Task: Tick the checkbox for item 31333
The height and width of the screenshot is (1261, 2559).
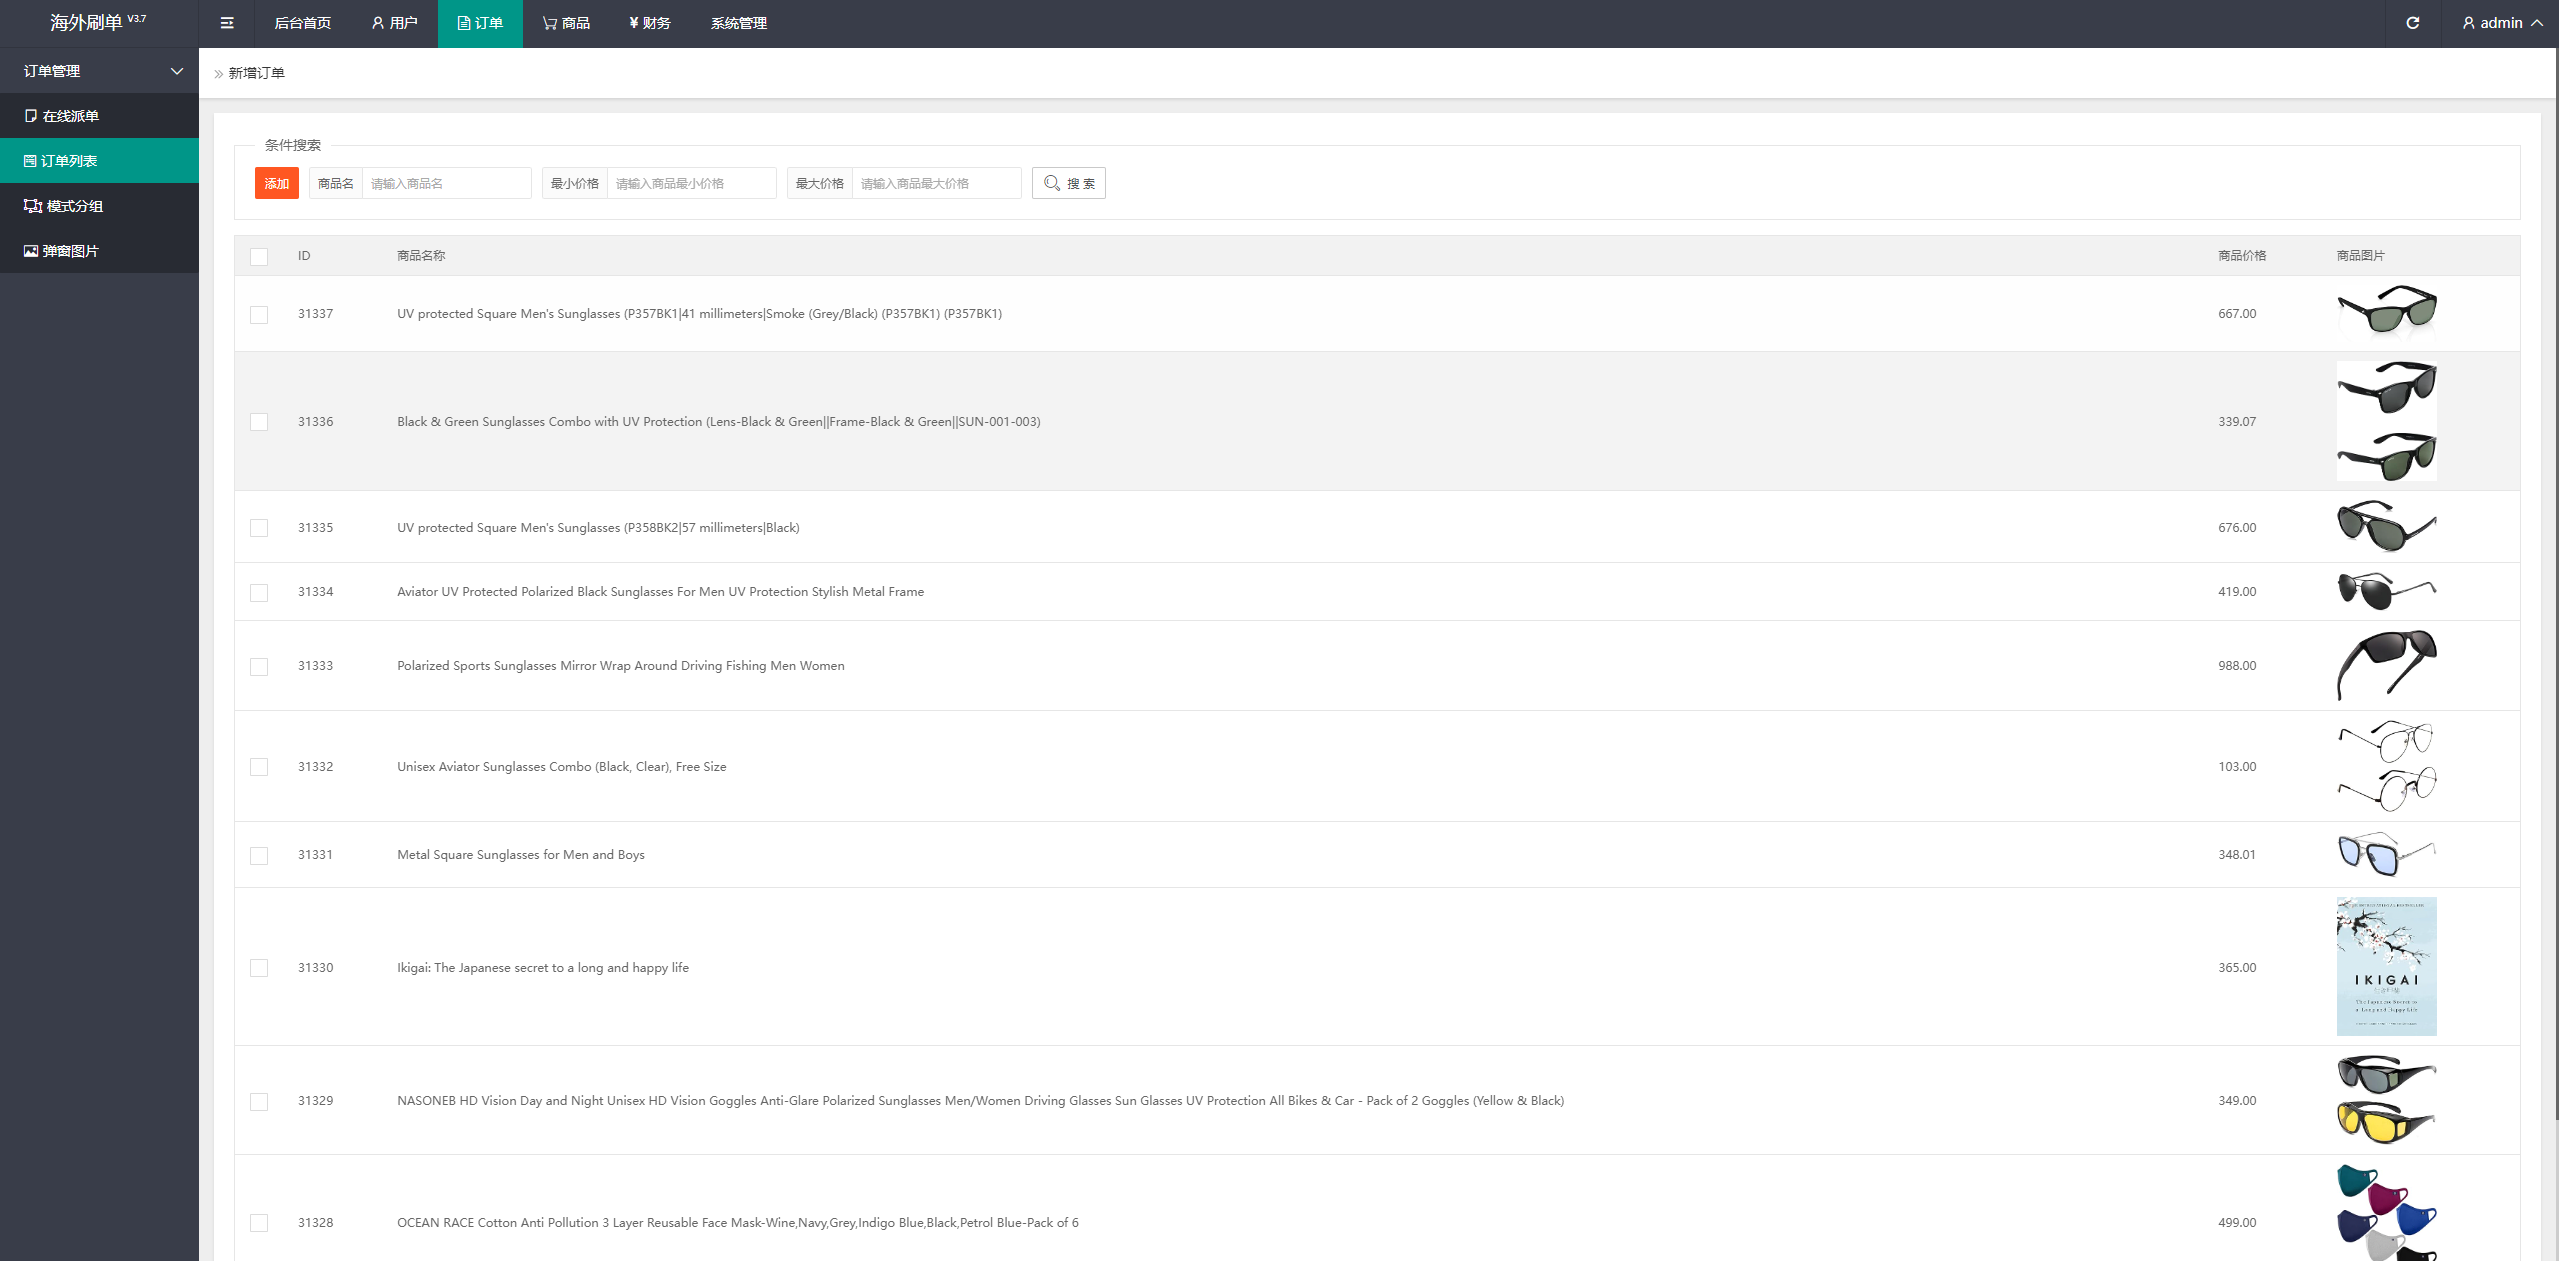Action: [x=259, y=667]
